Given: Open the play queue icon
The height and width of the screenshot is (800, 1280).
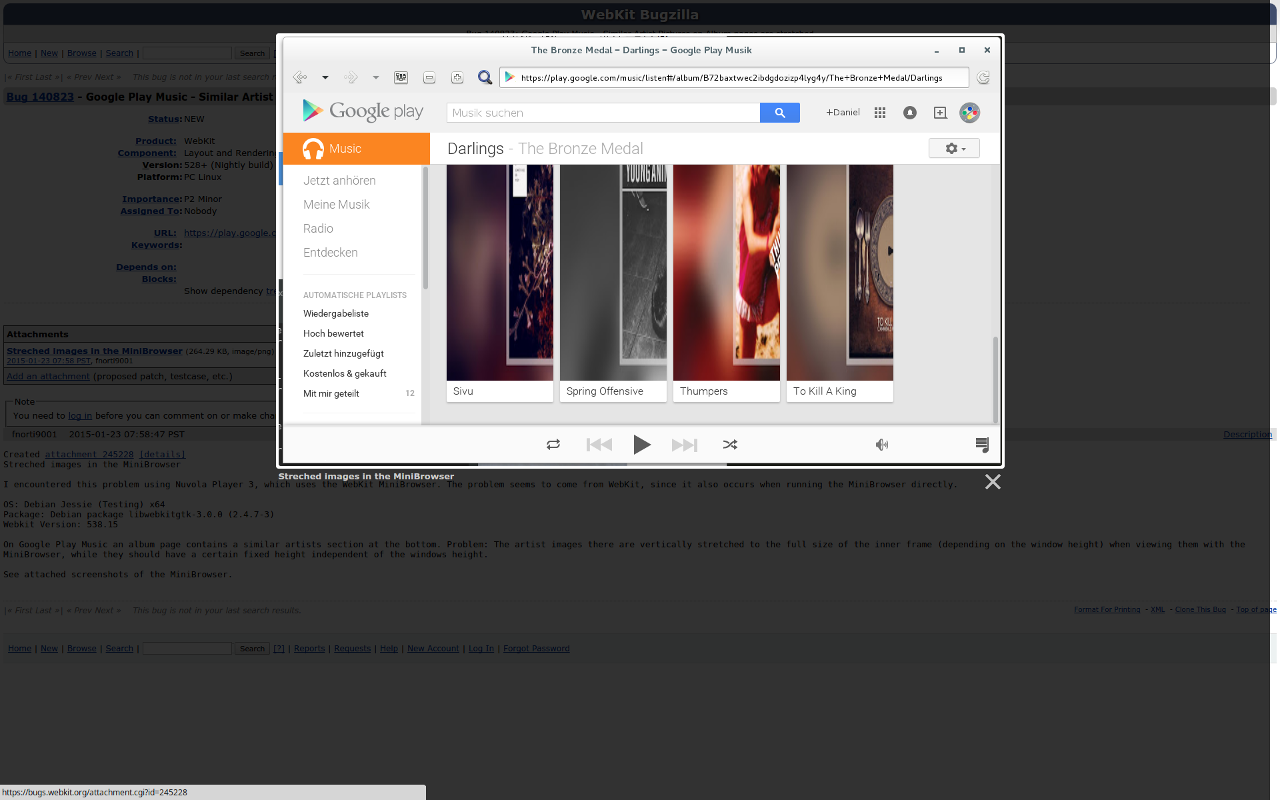Looking at the screenshot, I should pyautogui.click(x=982, y=445).
